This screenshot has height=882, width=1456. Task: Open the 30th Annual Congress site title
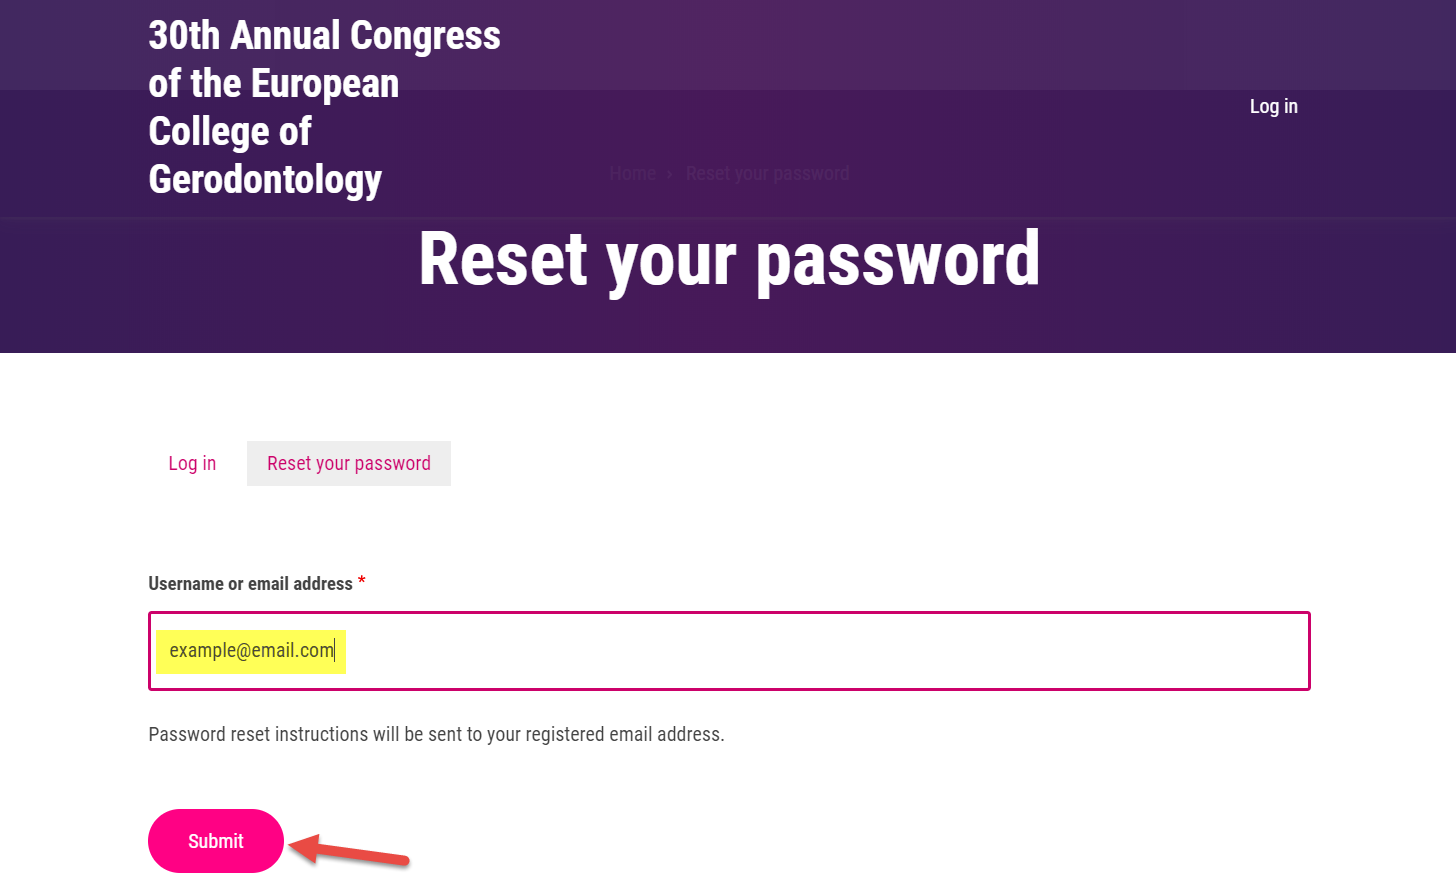coord(324,36)
